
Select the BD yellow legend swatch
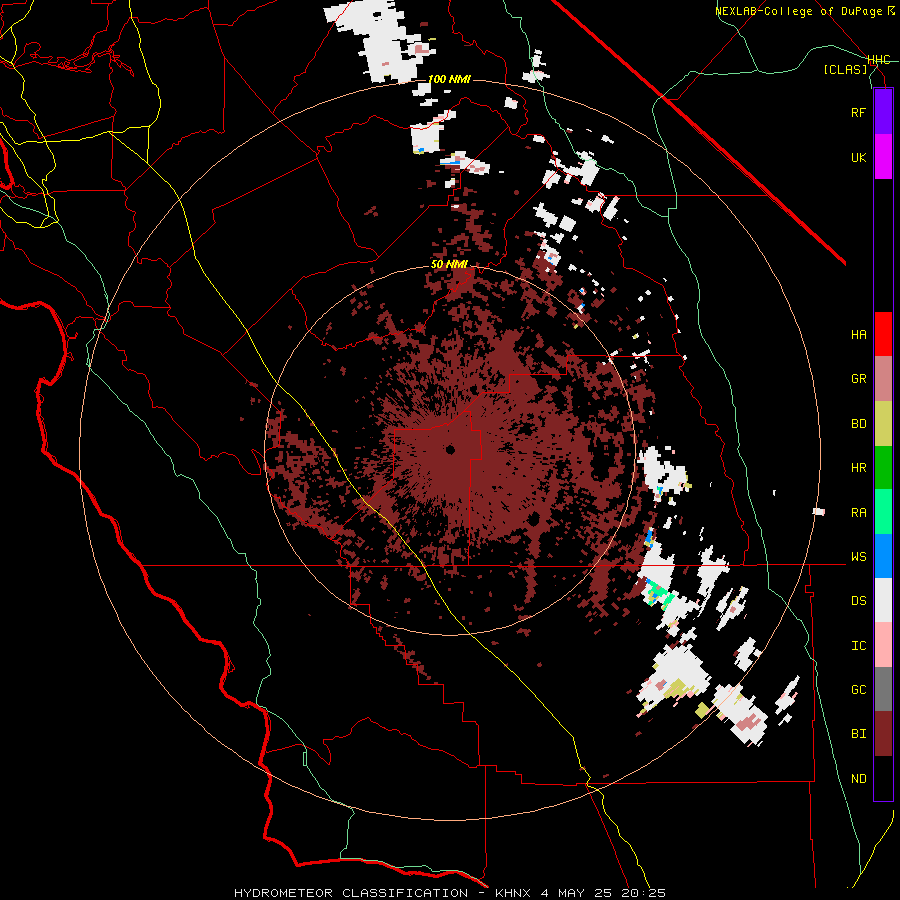[x=883, y=423]
